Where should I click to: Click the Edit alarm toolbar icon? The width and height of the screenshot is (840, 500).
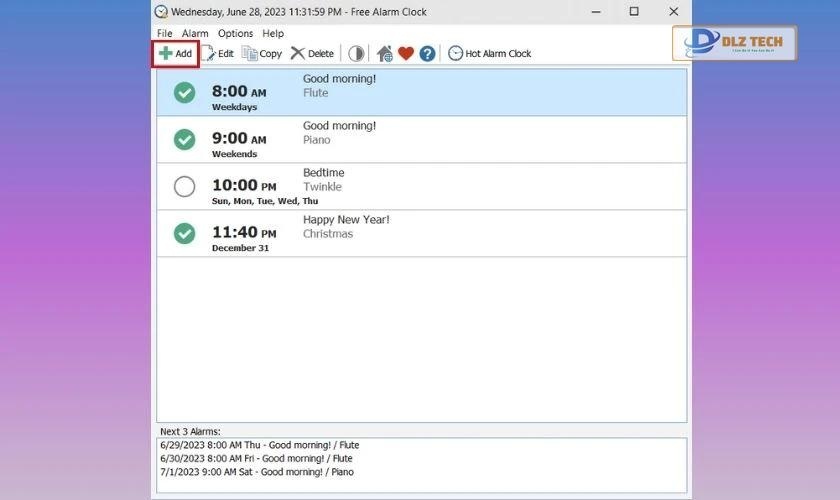[x=218, y=53]
